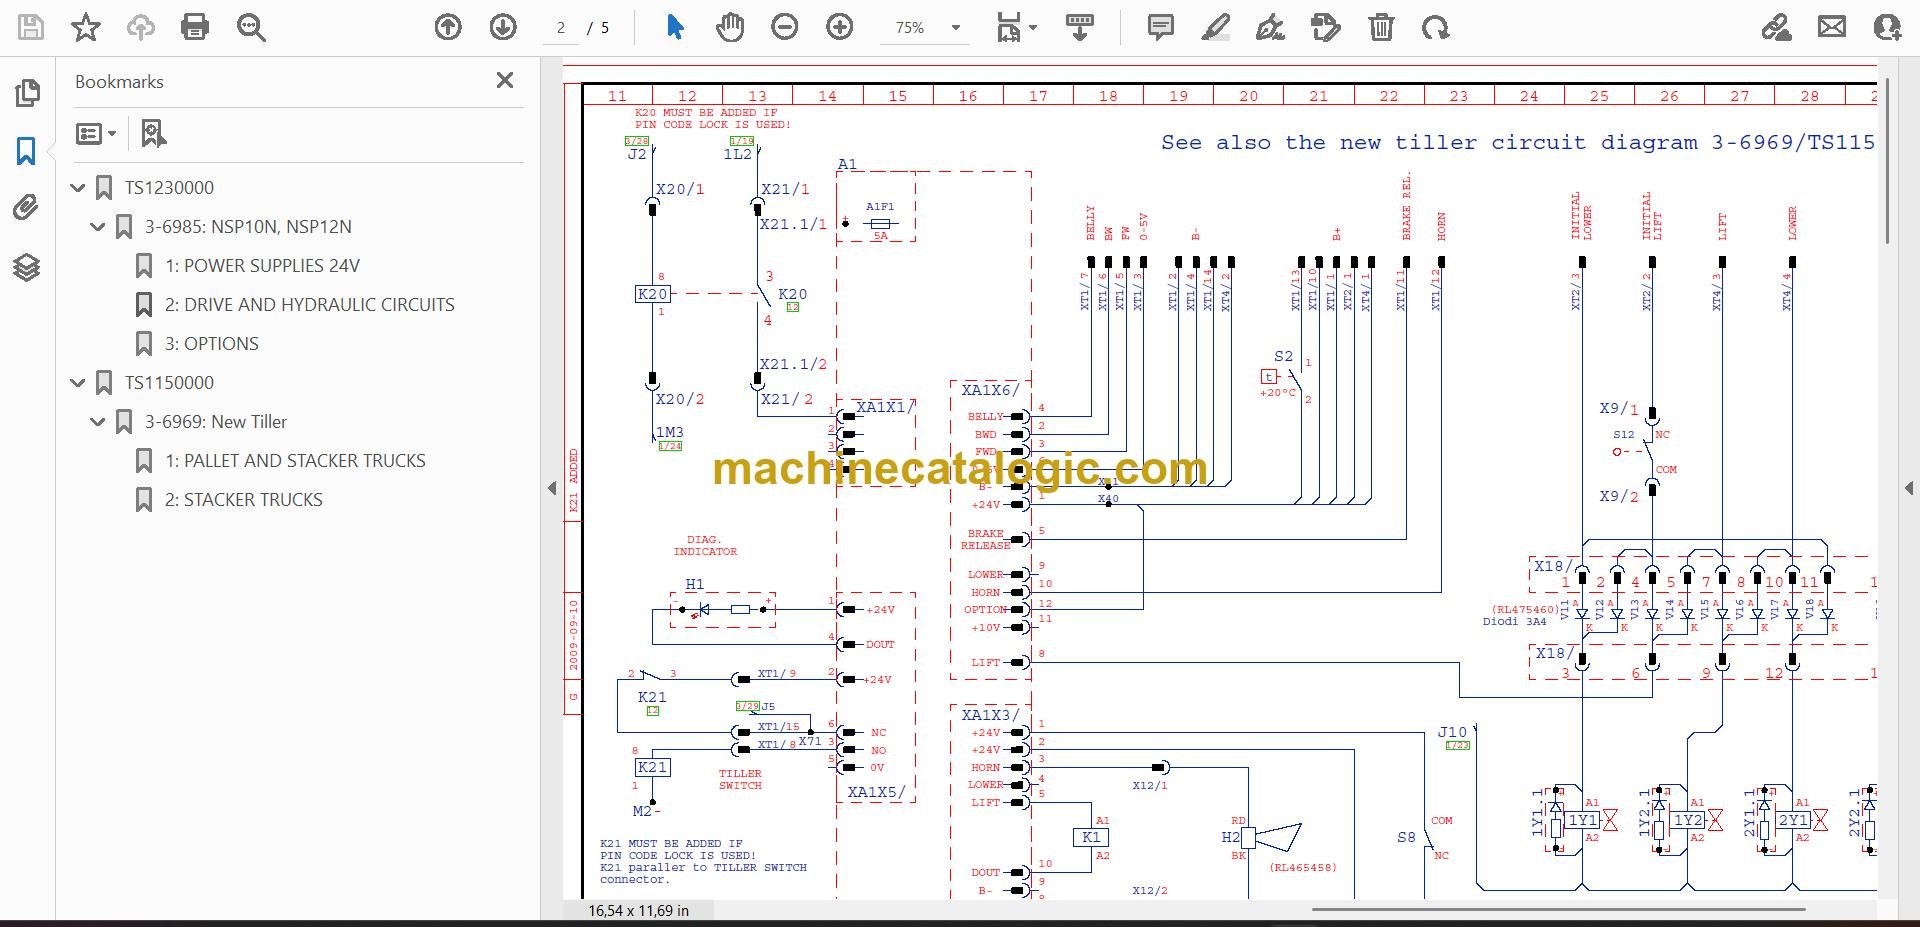Viewport: 1920px width, 927px height.
Task: Open bookmarks options menu dropdown
Action: click(x=96, y=133)
